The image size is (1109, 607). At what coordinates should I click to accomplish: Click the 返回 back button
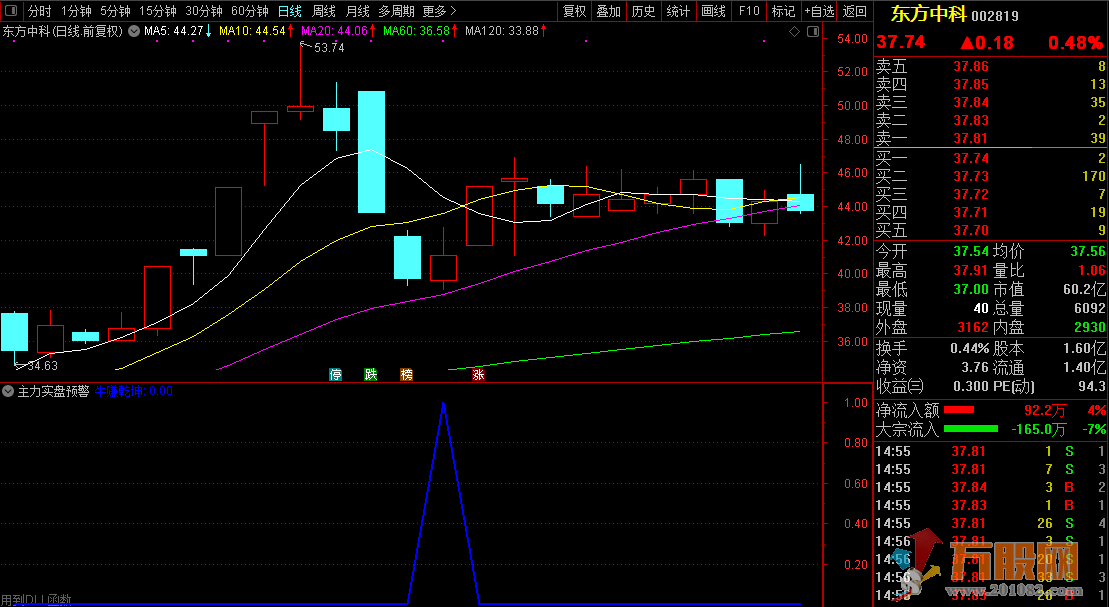click(854, 11)
